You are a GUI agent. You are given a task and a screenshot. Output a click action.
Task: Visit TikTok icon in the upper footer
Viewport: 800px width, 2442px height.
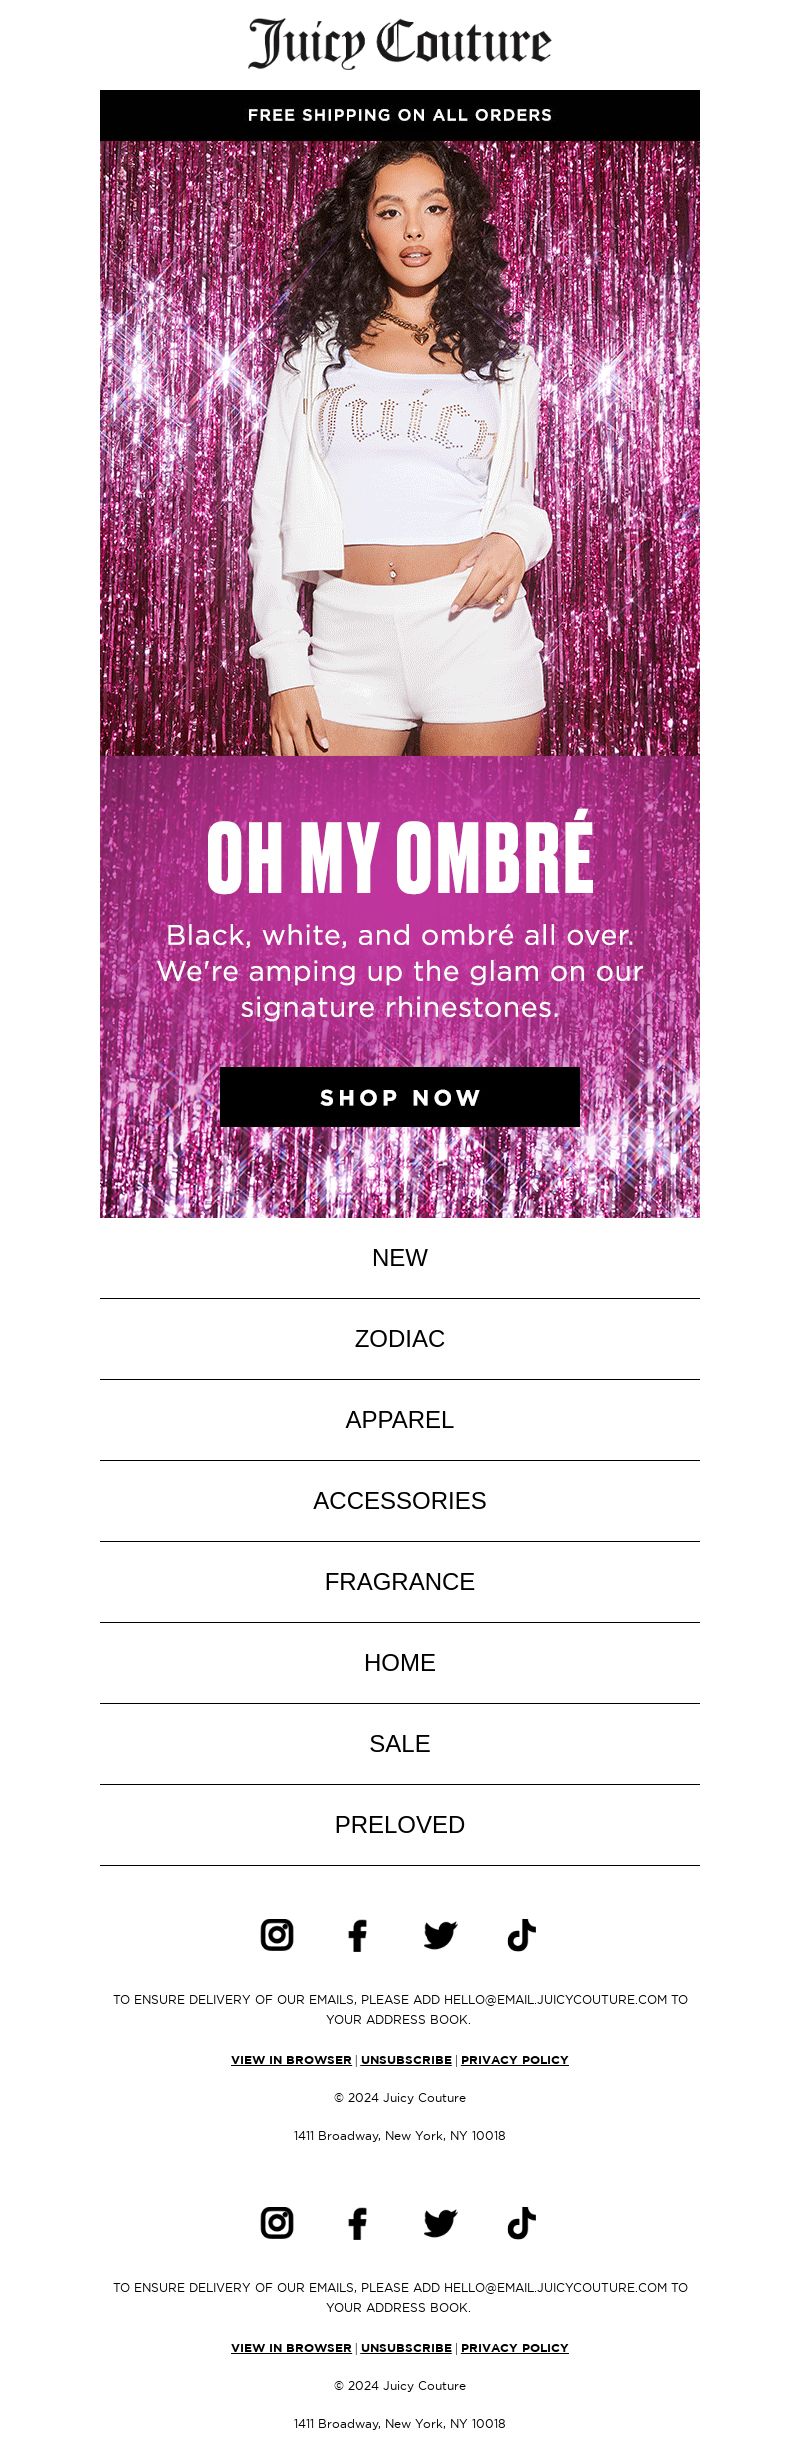[522, 1935]
